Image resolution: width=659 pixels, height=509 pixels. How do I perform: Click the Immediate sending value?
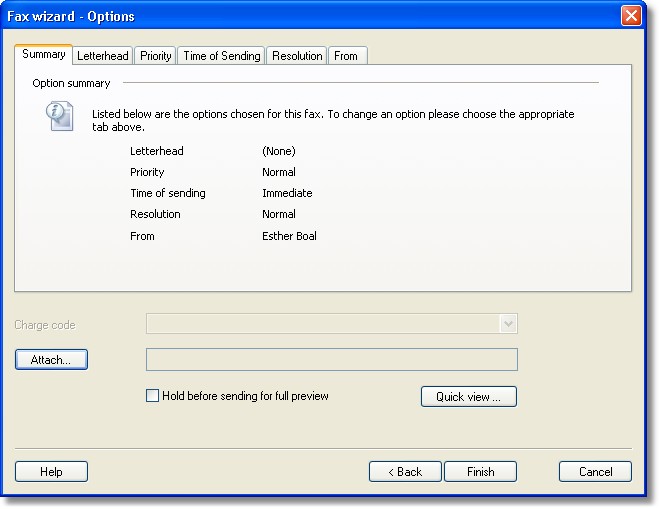coord(287,193)
